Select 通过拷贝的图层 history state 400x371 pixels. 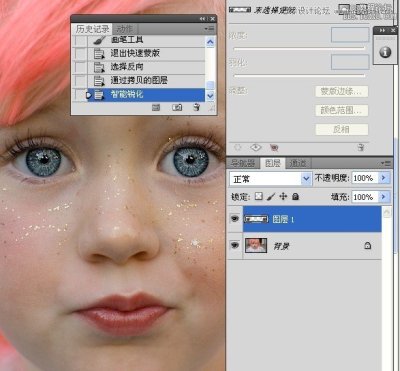138,80
